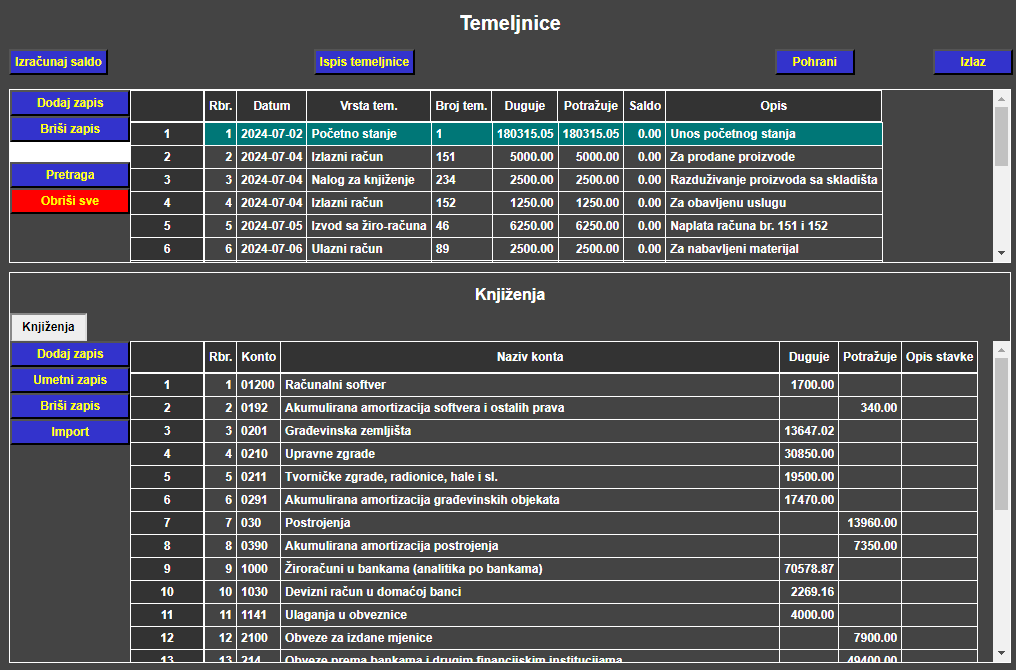Screen dimensions: 1016x670
Task: Click the Saldo column header
Action: click(645, 106)
